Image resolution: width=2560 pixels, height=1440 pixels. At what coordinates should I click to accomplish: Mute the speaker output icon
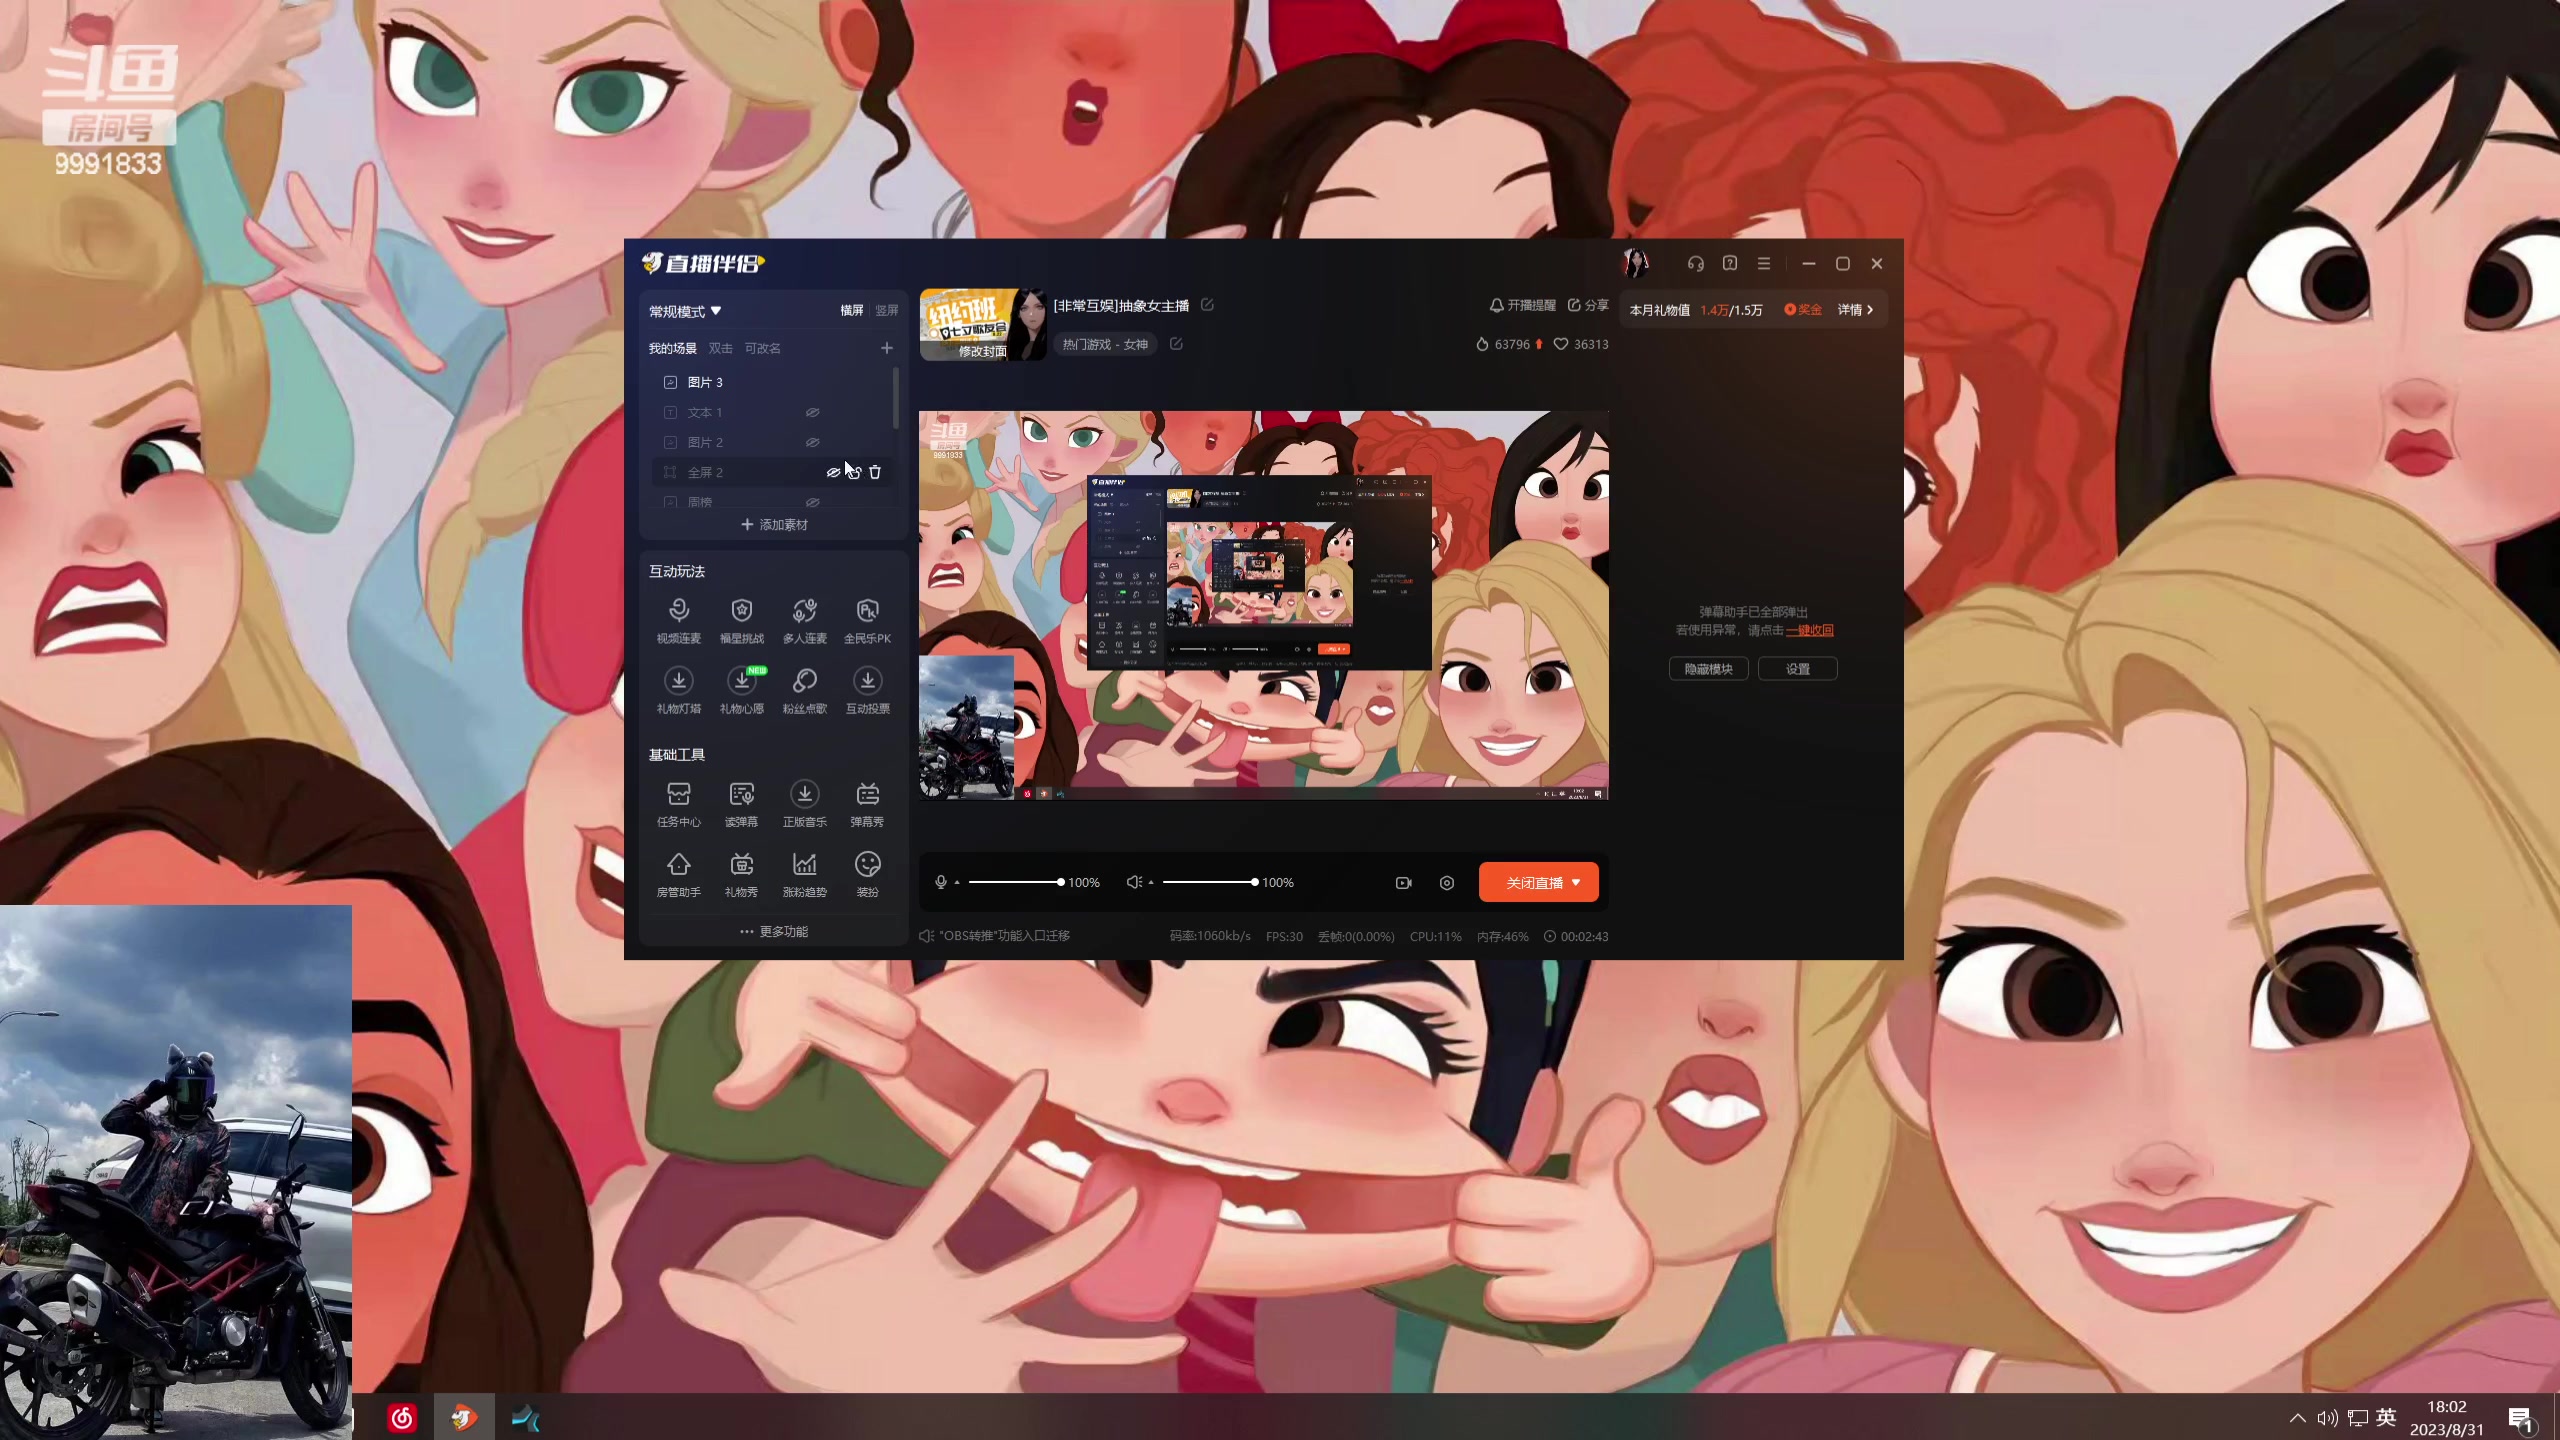point(1133,882)
